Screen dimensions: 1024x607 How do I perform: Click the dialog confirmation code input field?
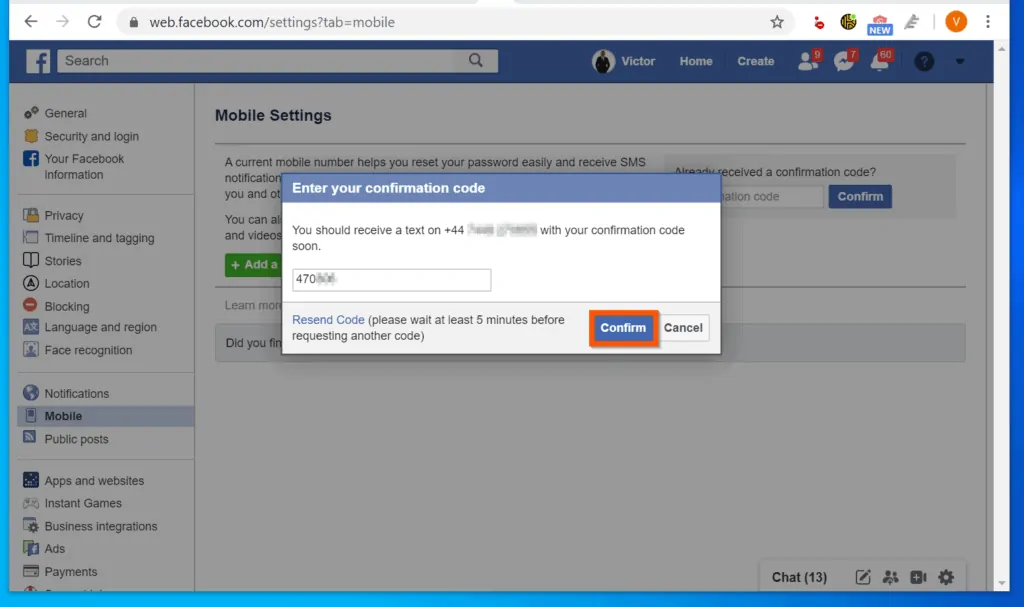pos(392,280)
